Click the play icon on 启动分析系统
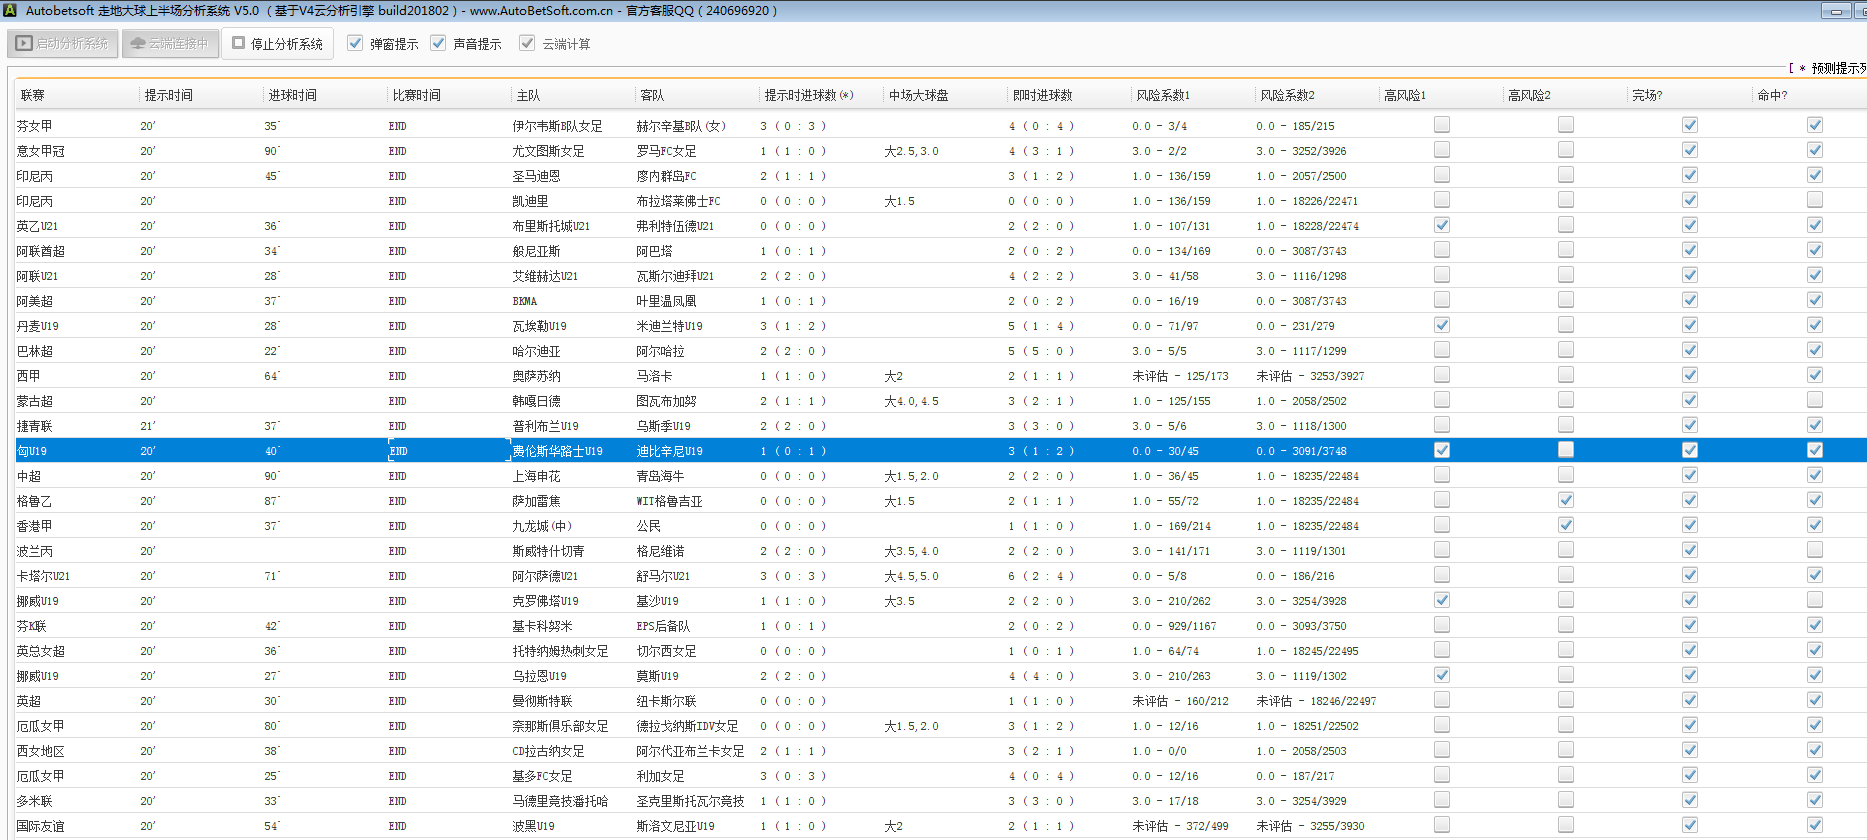The height and width of the screenshot is (840, 1867). tap(24, 44)
